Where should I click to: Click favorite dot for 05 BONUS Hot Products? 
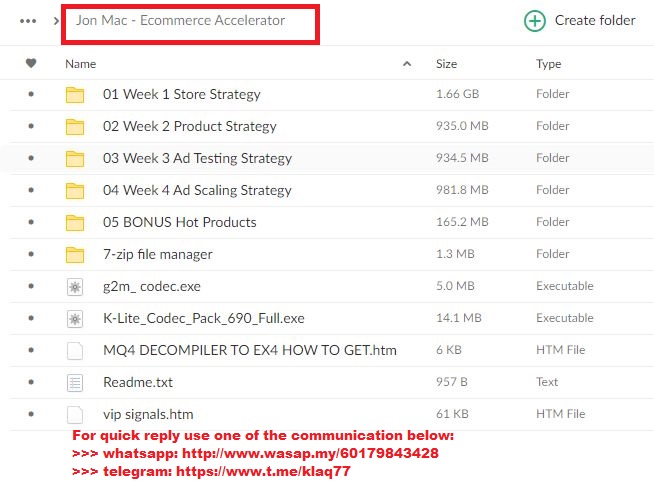tap(31, 222)
